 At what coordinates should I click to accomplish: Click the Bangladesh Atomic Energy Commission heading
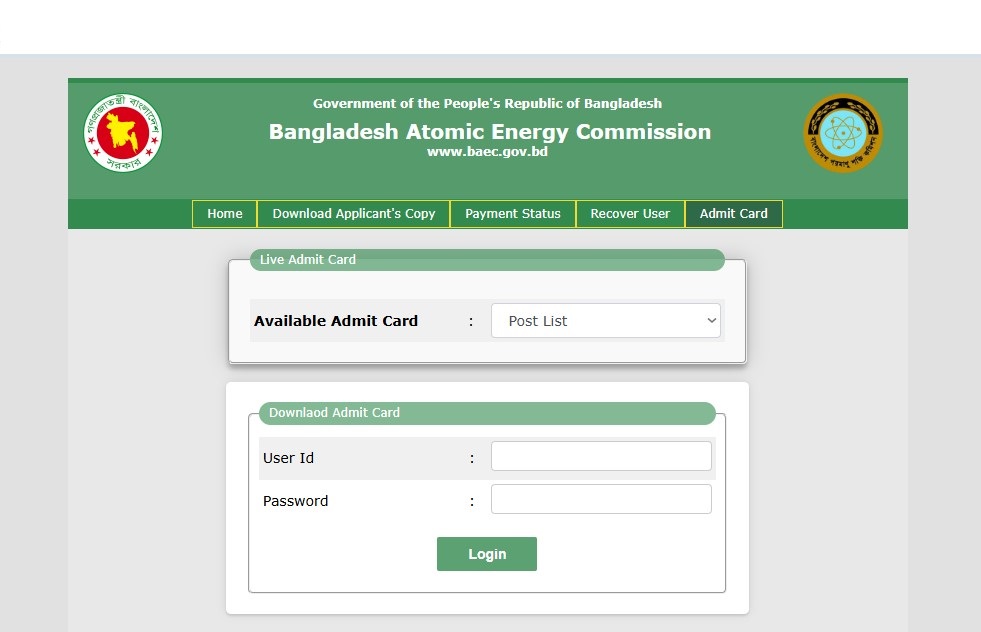(490, 132)
